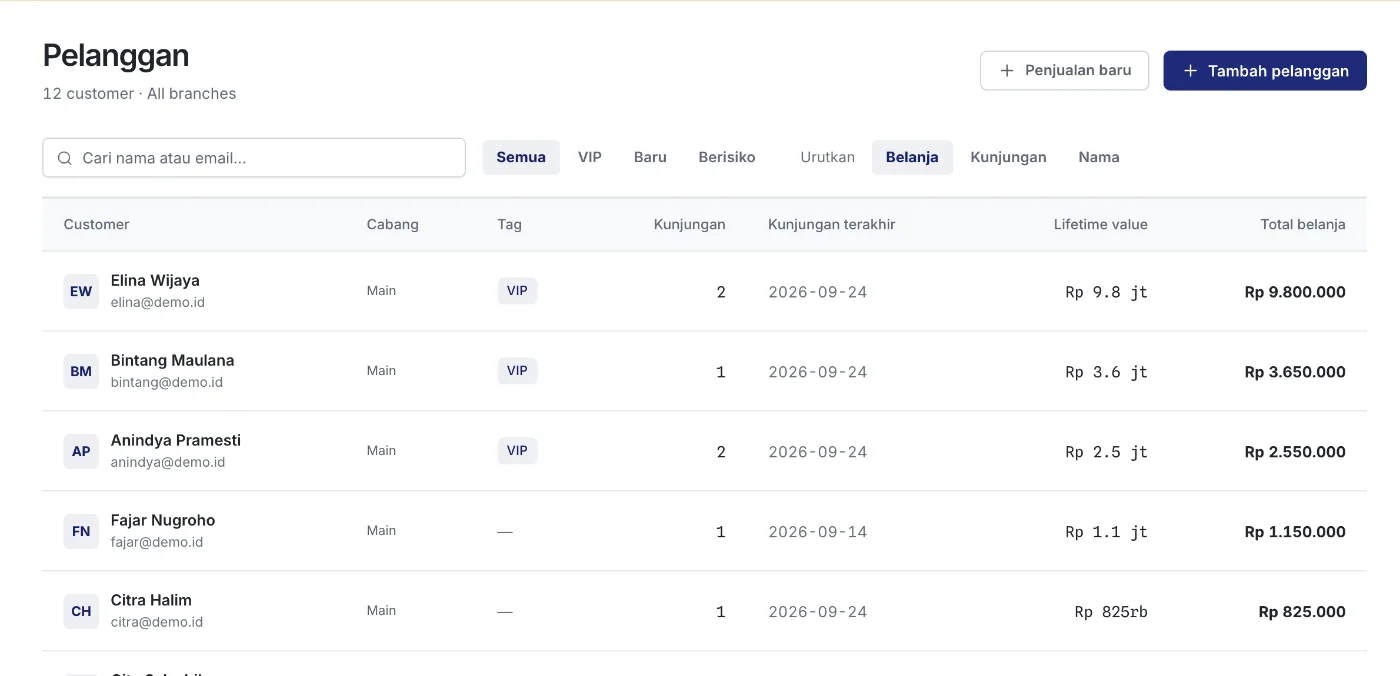Click the CH avatar badge

[x=81, y=611]
